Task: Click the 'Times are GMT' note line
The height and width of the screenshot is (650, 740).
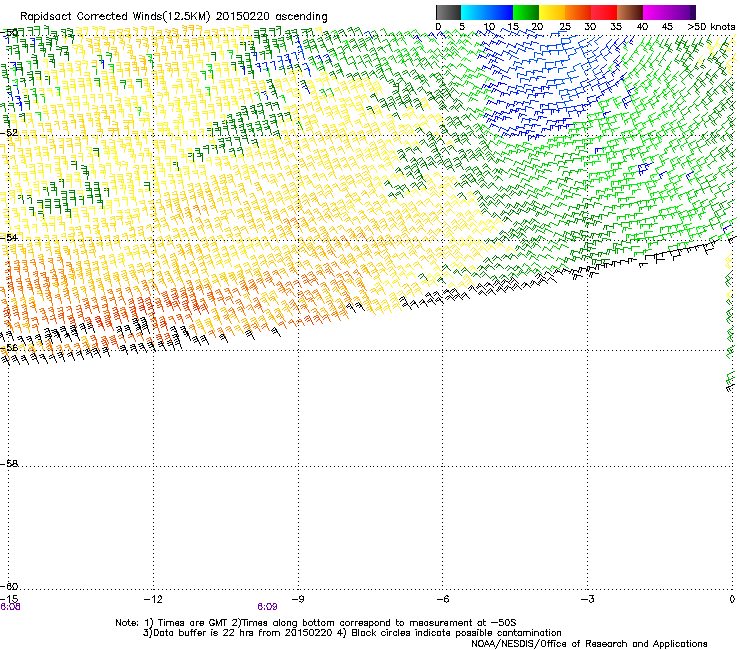Action: click(316, 623)
